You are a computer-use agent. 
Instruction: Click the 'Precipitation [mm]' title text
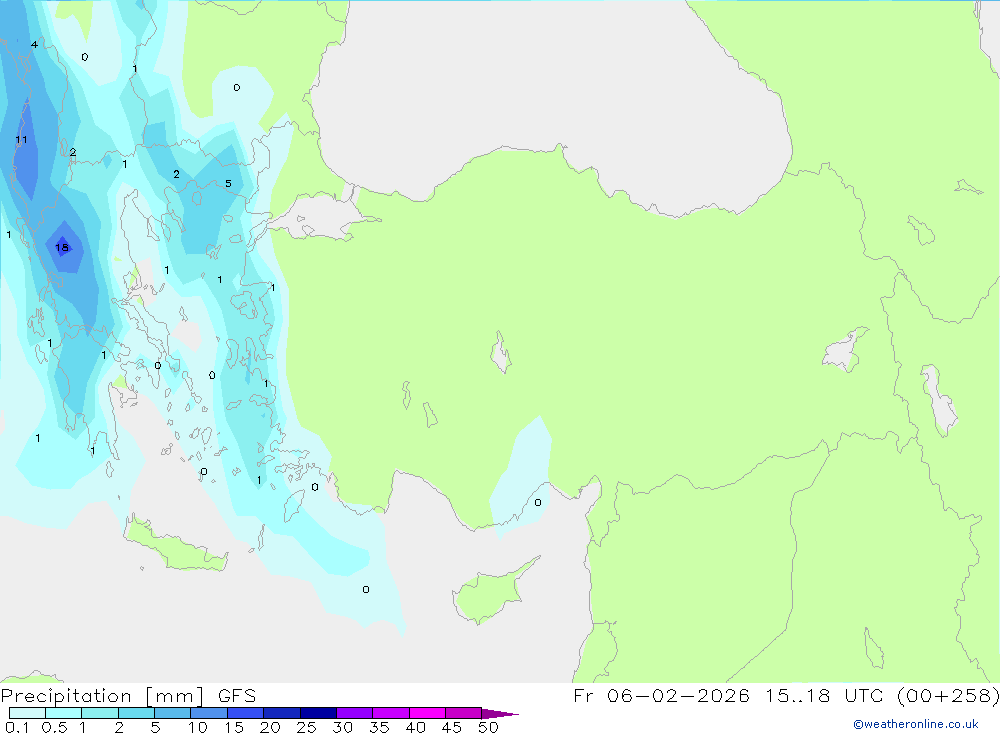103,695
